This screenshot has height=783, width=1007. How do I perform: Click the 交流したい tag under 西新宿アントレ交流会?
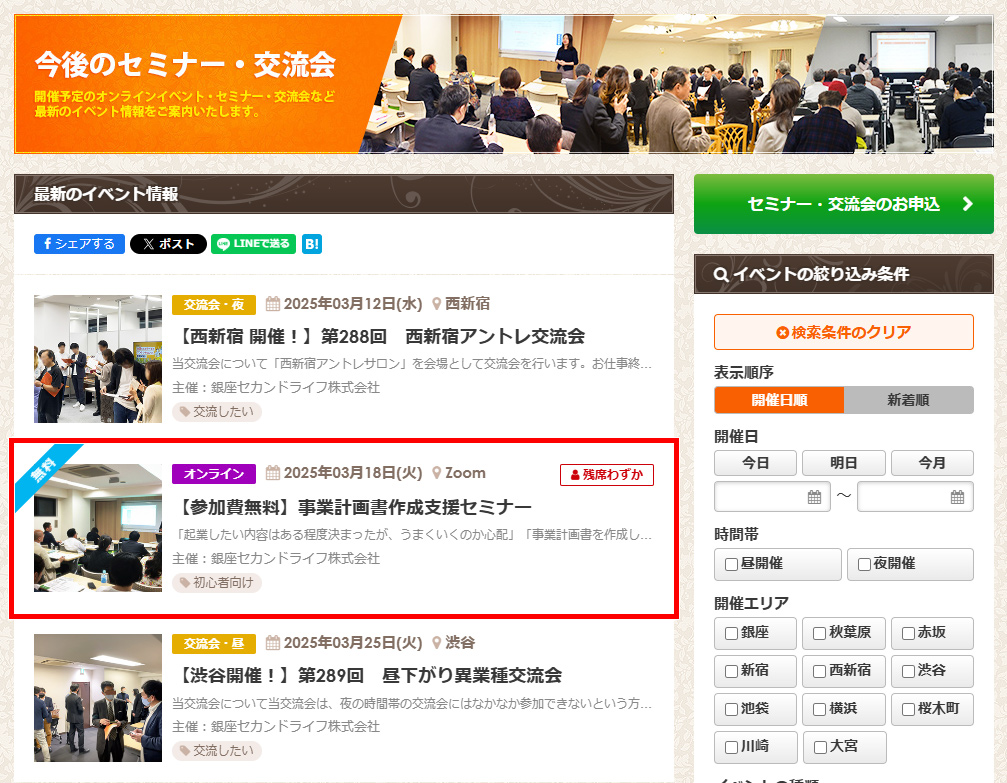[x=217, y=412]
